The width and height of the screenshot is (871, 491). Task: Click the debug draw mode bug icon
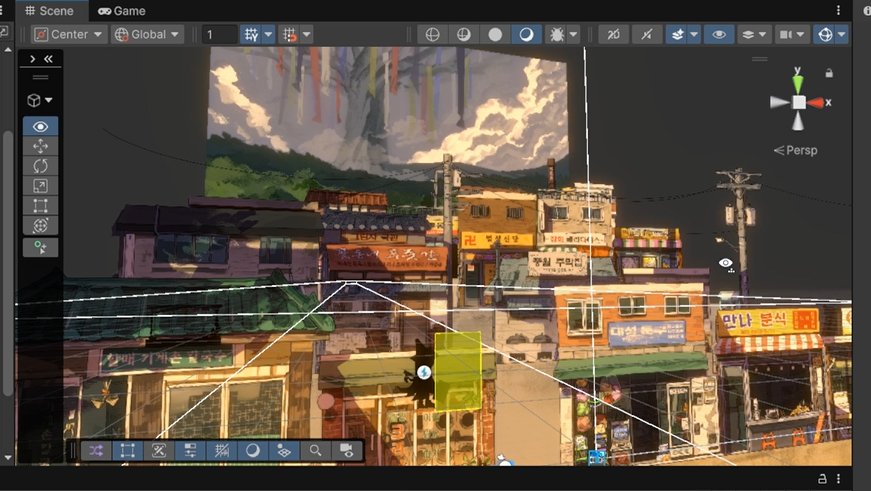pyautogui.click(x=556, y=34)
